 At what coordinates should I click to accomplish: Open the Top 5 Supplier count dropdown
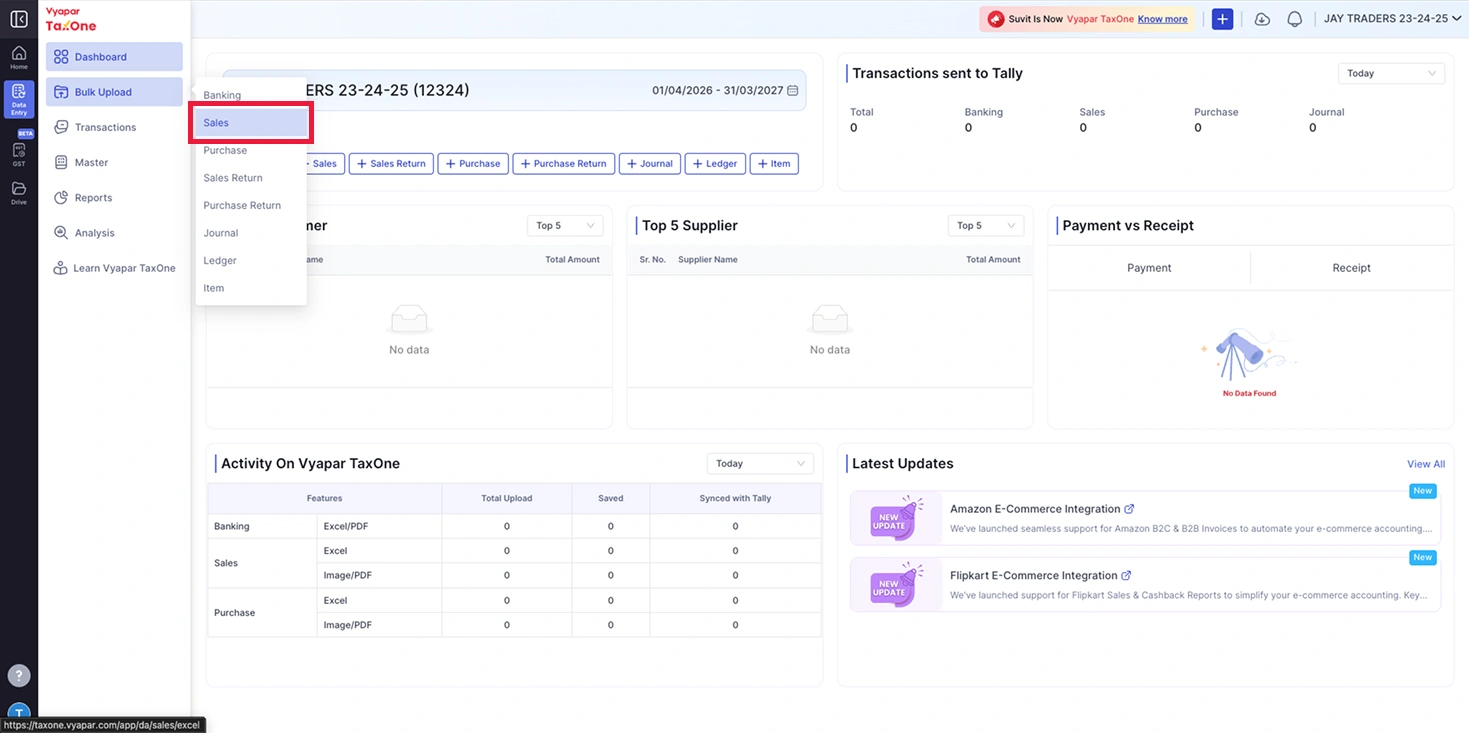pos(985,226)
